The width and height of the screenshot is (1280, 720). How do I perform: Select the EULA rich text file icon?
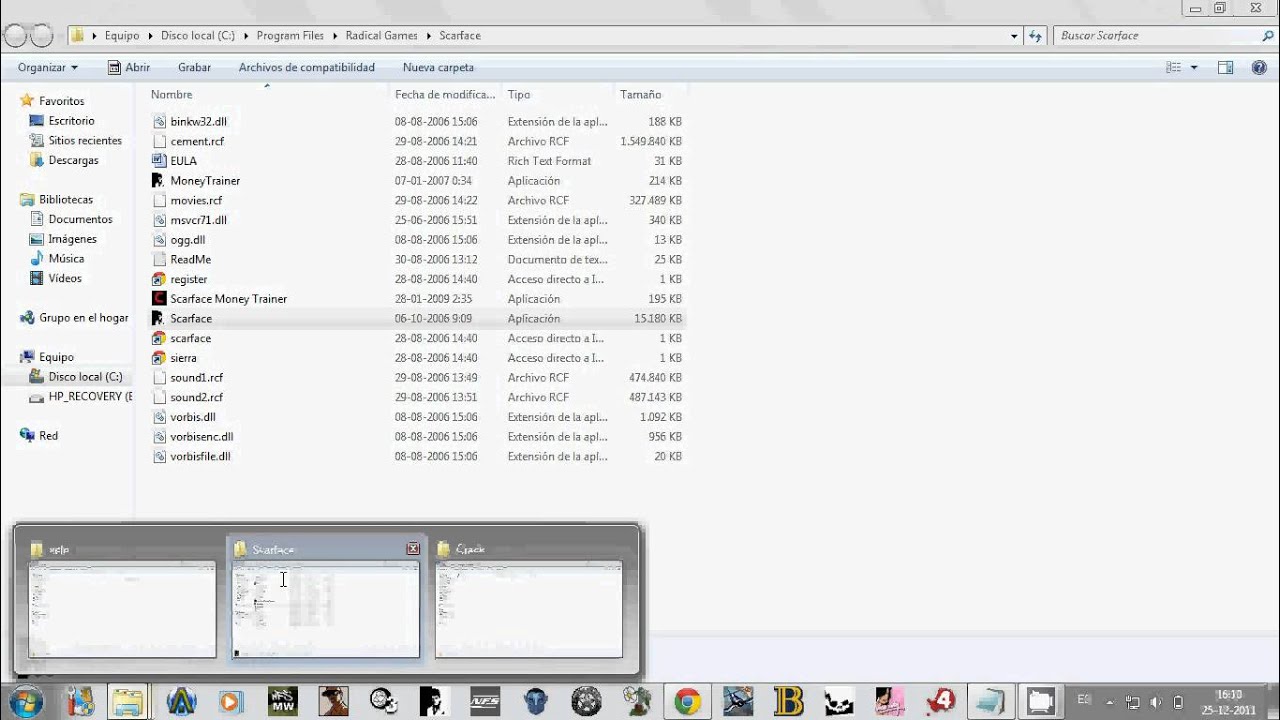tap(158, 160)
